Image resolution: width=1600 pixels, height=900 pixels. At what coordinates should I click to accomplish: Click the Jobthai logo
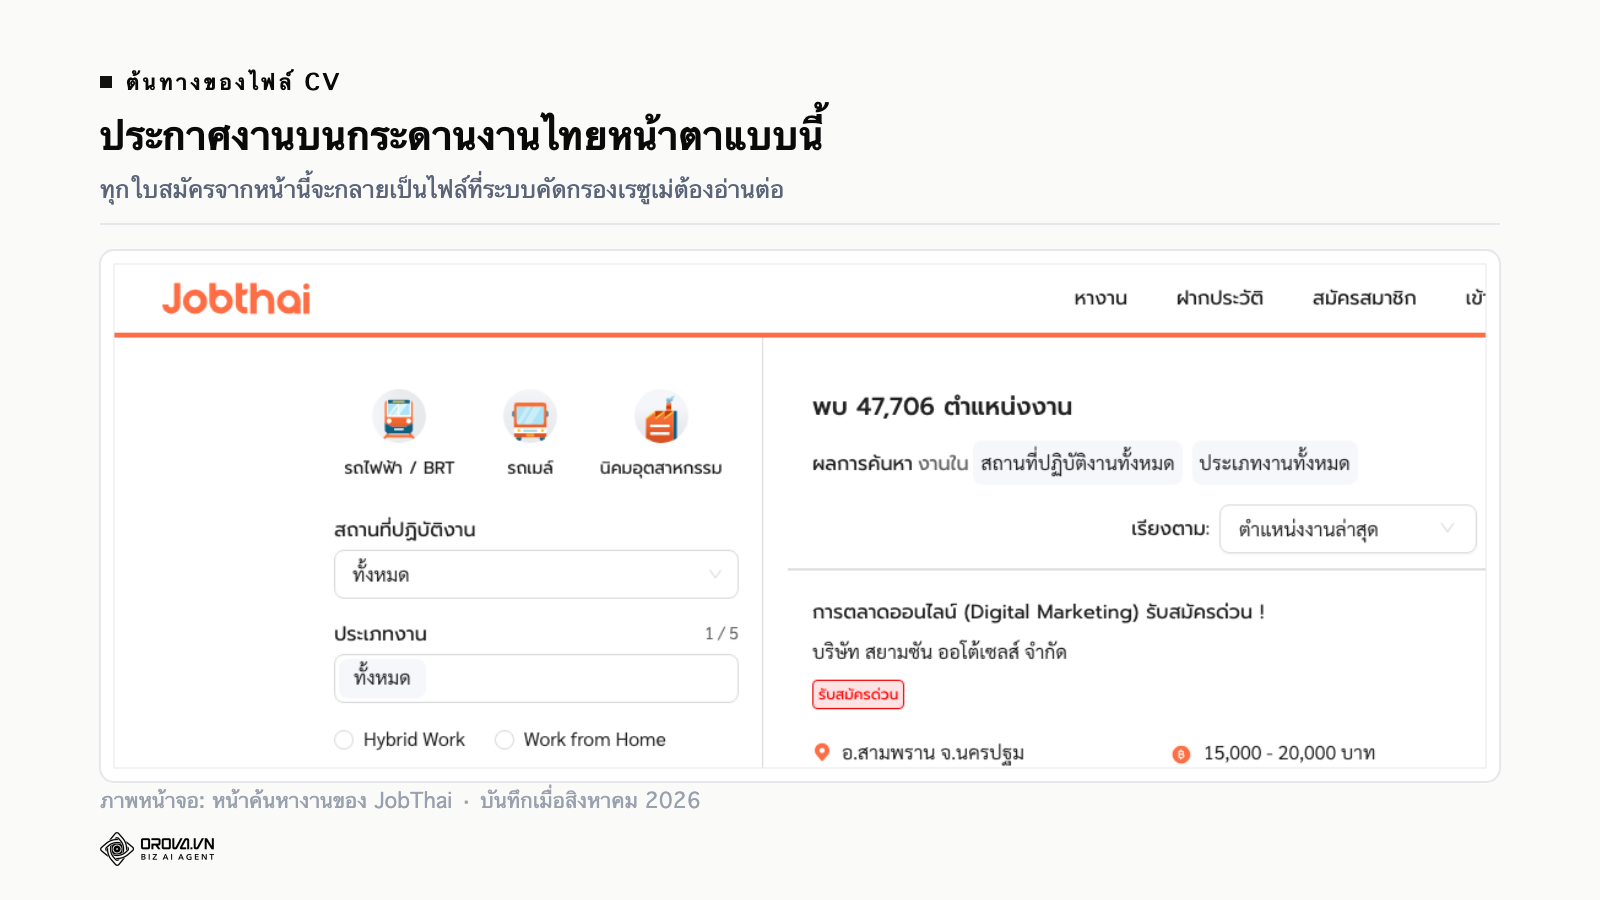point(236,299)
